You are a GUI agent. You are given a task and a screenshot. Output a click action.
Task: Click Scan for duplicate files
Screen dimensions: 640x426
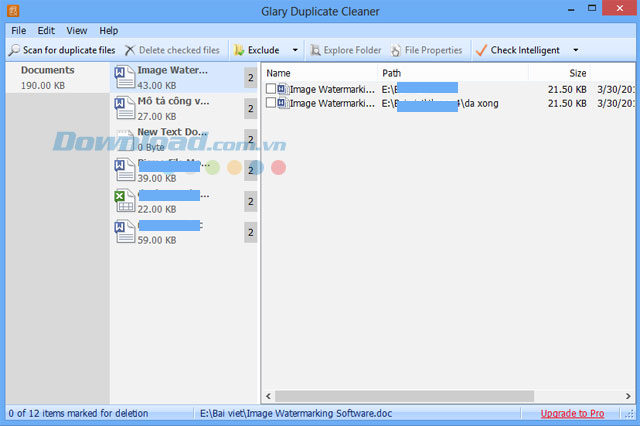[62, 50]
